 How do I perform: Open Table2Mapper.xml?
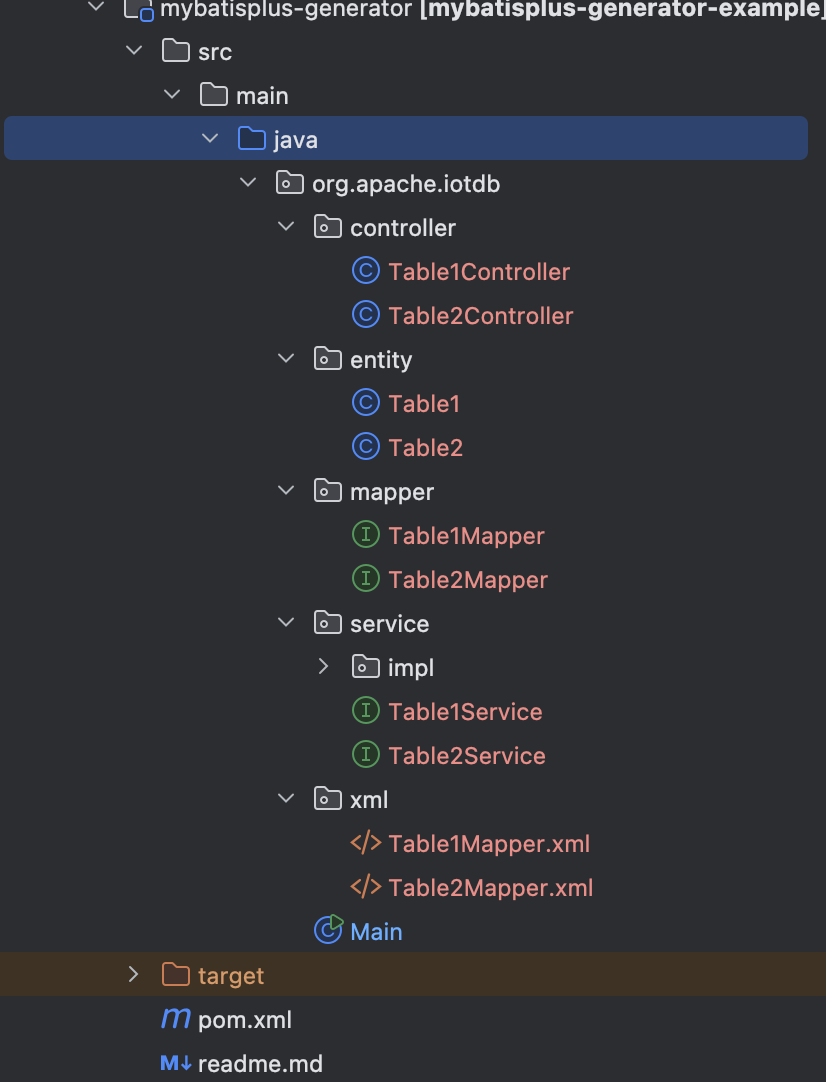coord(489,887)
